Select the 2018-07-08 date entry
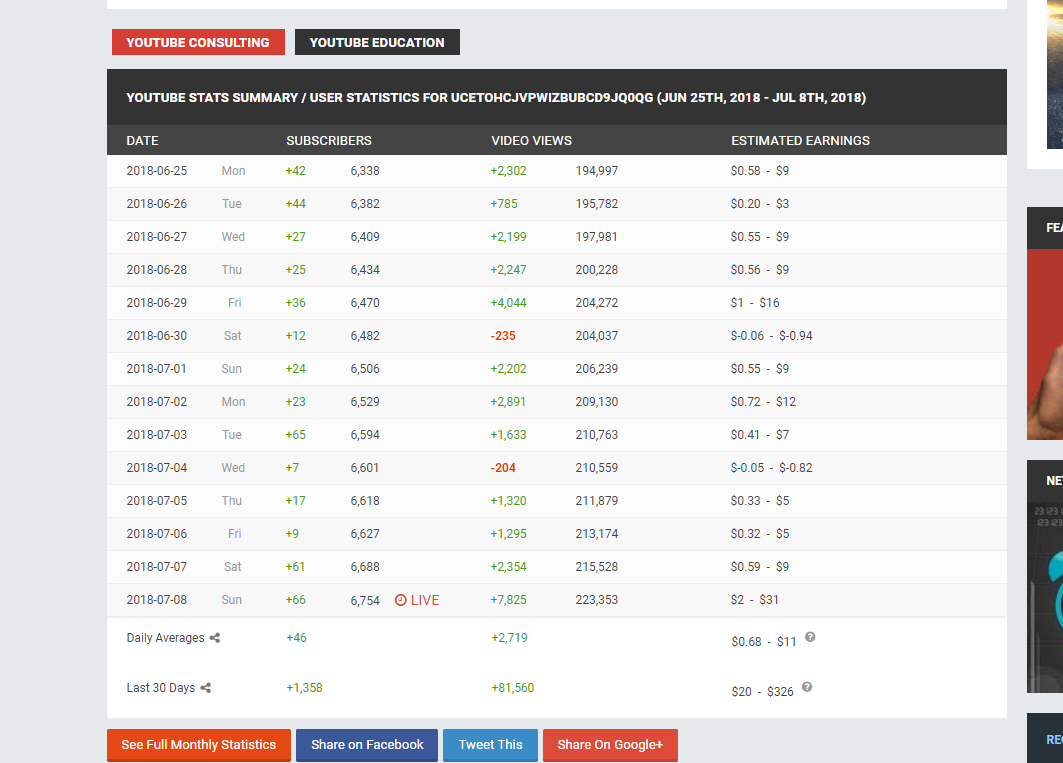 point(157,600)
